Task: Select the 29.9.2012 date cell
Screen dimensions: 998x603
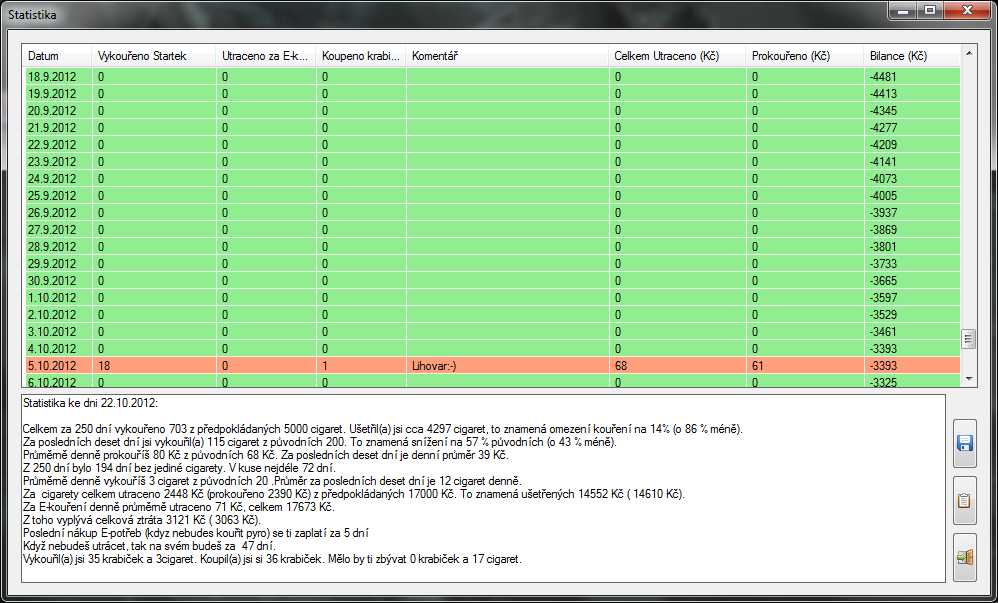Action: pos(59,264)
